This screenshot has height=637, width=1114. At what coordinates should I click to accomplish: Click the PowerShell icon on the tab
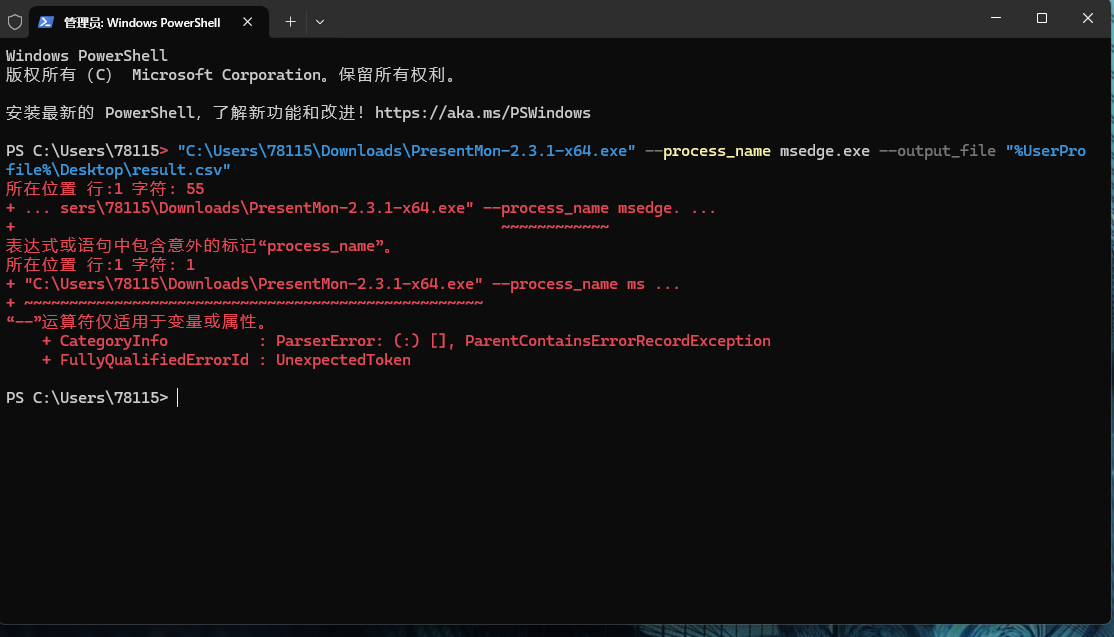(46, 22)
